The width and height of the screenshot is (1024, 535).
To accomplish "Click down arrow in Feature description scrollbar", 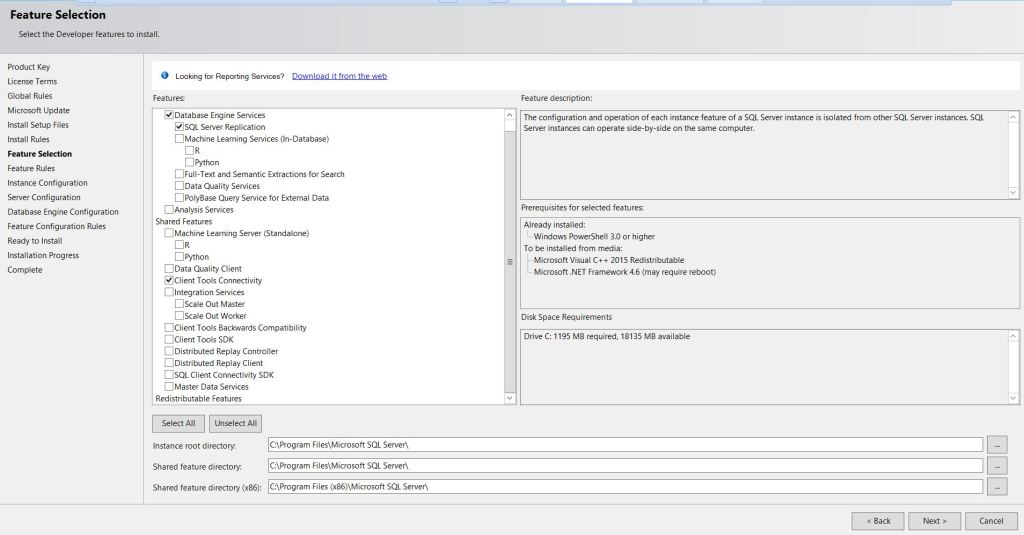I will (1013, 192).
